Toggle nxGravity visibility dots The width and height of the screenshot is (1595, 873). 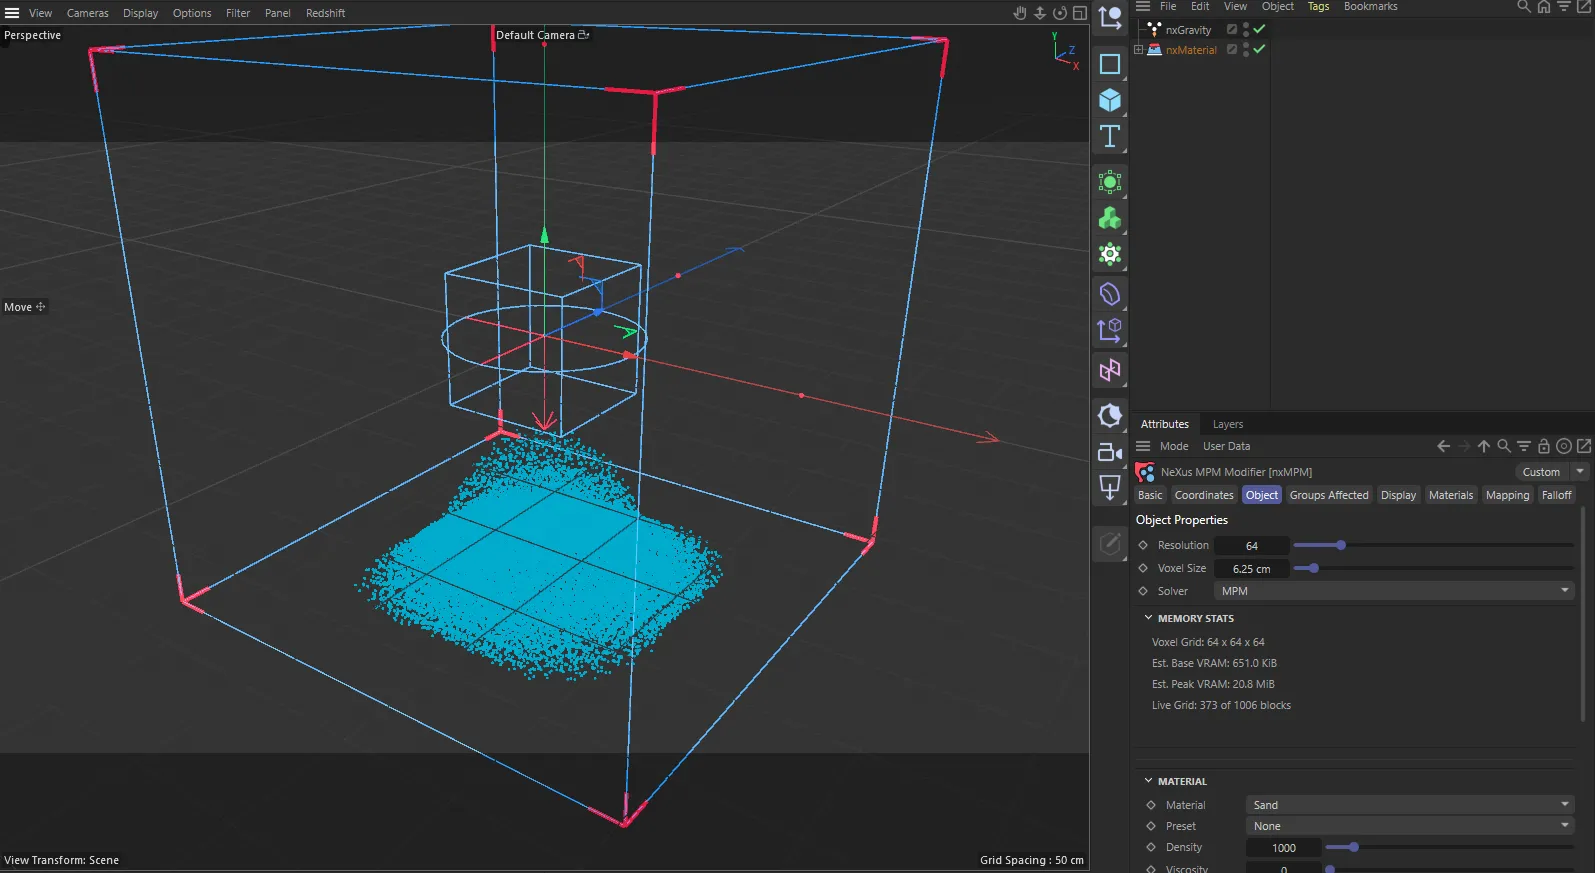point(1246,29)
